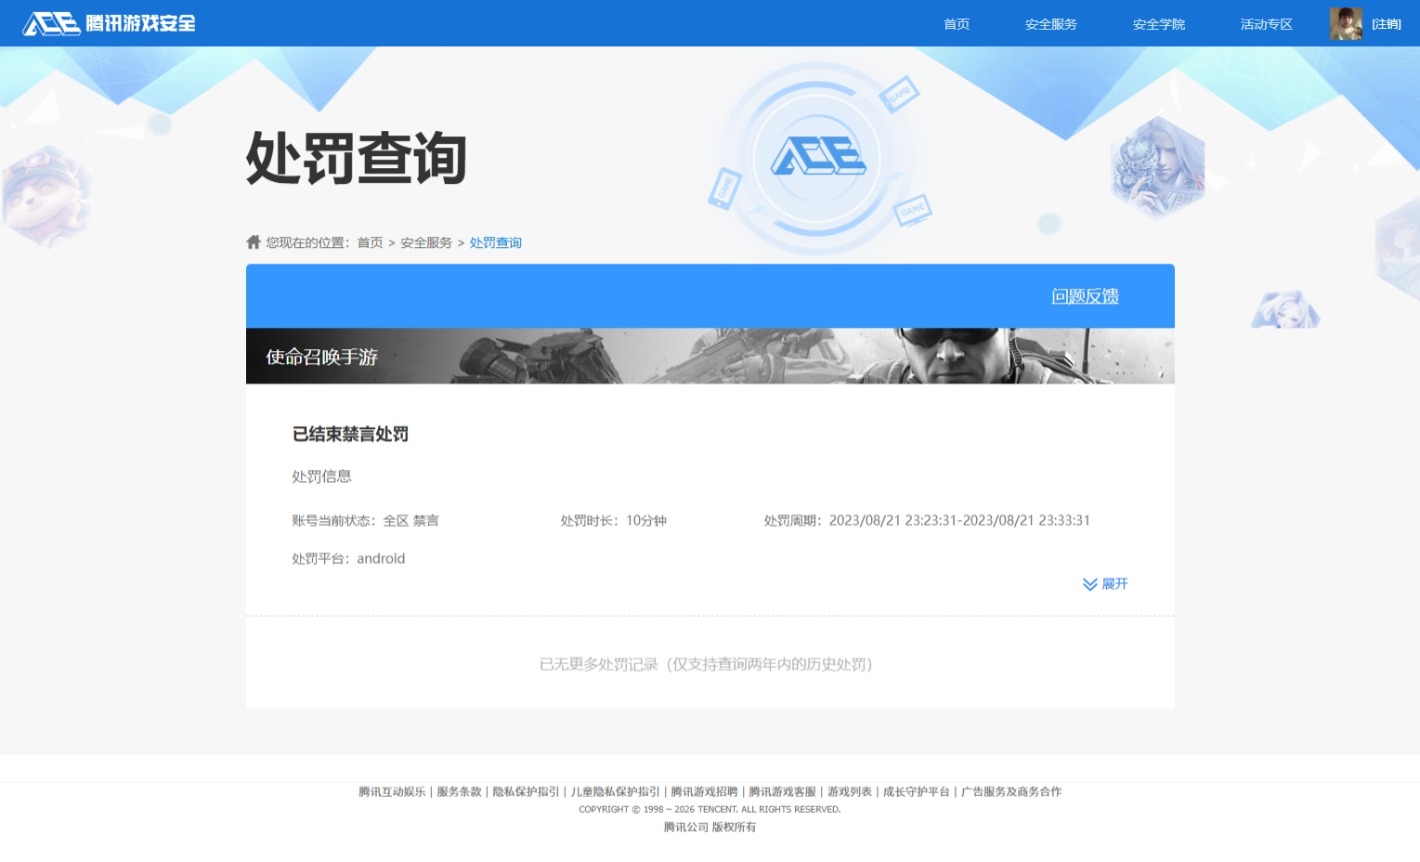Click the double-chevron icon beside 展开
The width and height of the screenshot is (1420, 862).
coord(1090,584)
